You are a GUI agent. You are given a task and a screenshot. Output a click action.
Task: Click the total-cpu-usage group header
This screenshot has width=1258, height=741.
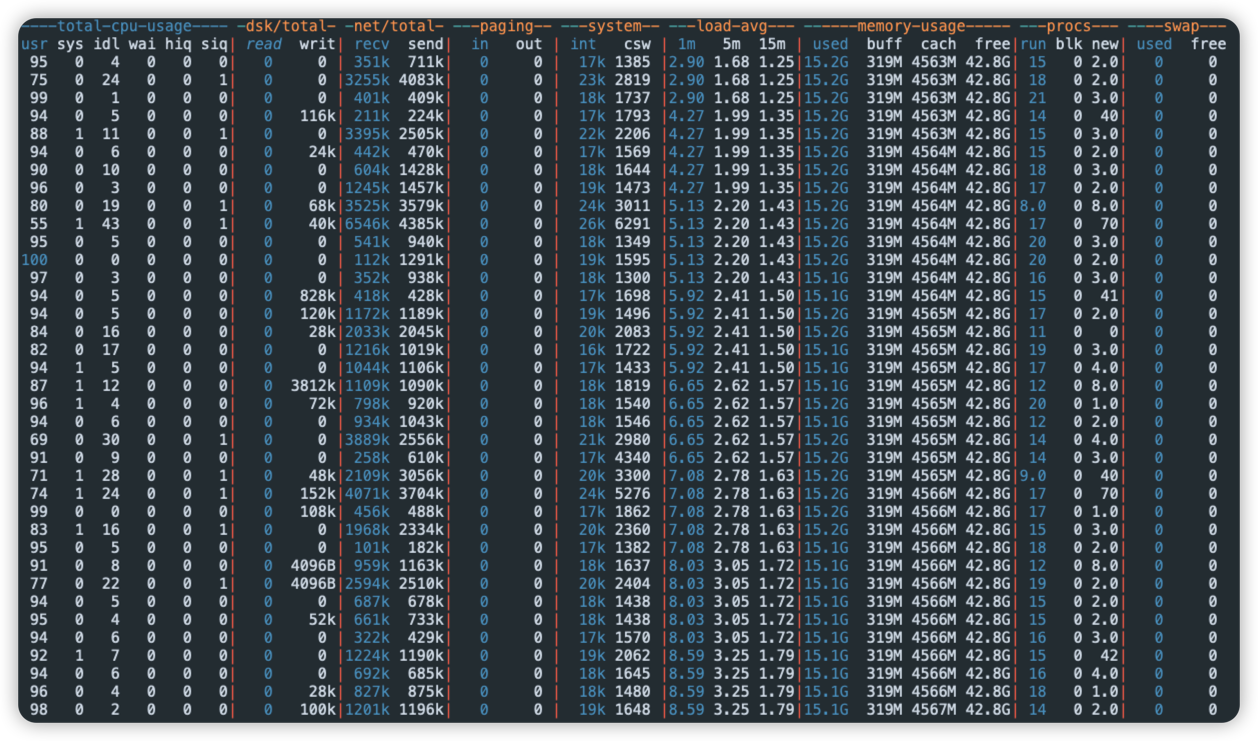[x=124, y=26]
